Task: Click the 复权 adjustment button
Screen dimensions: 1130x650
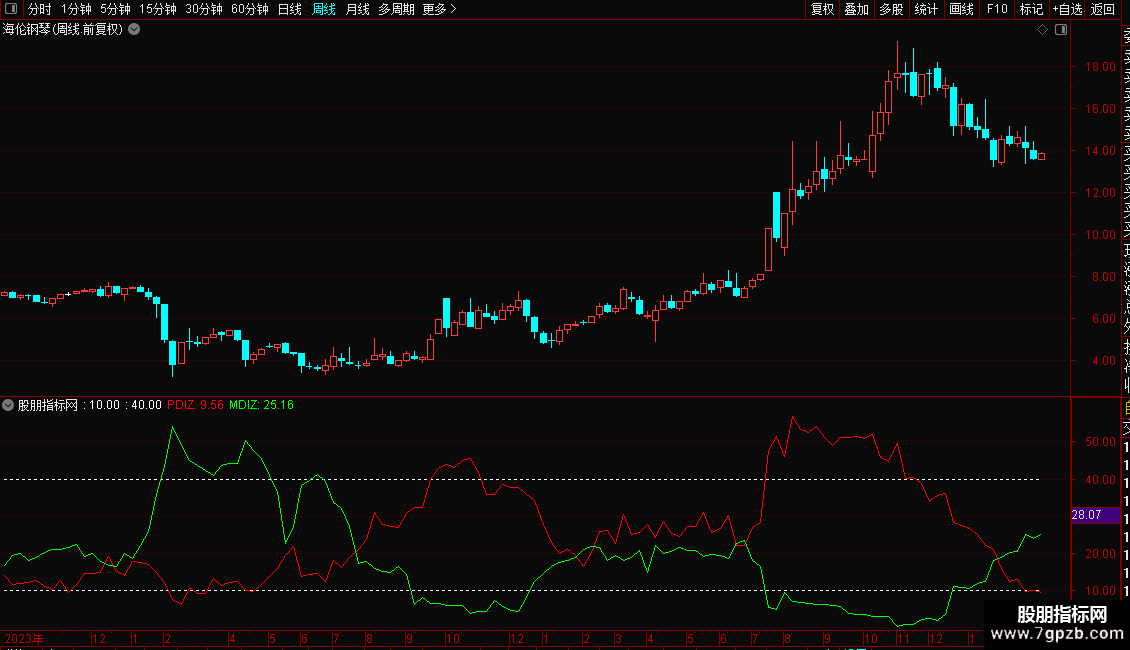Action: (x=822, y=9)
